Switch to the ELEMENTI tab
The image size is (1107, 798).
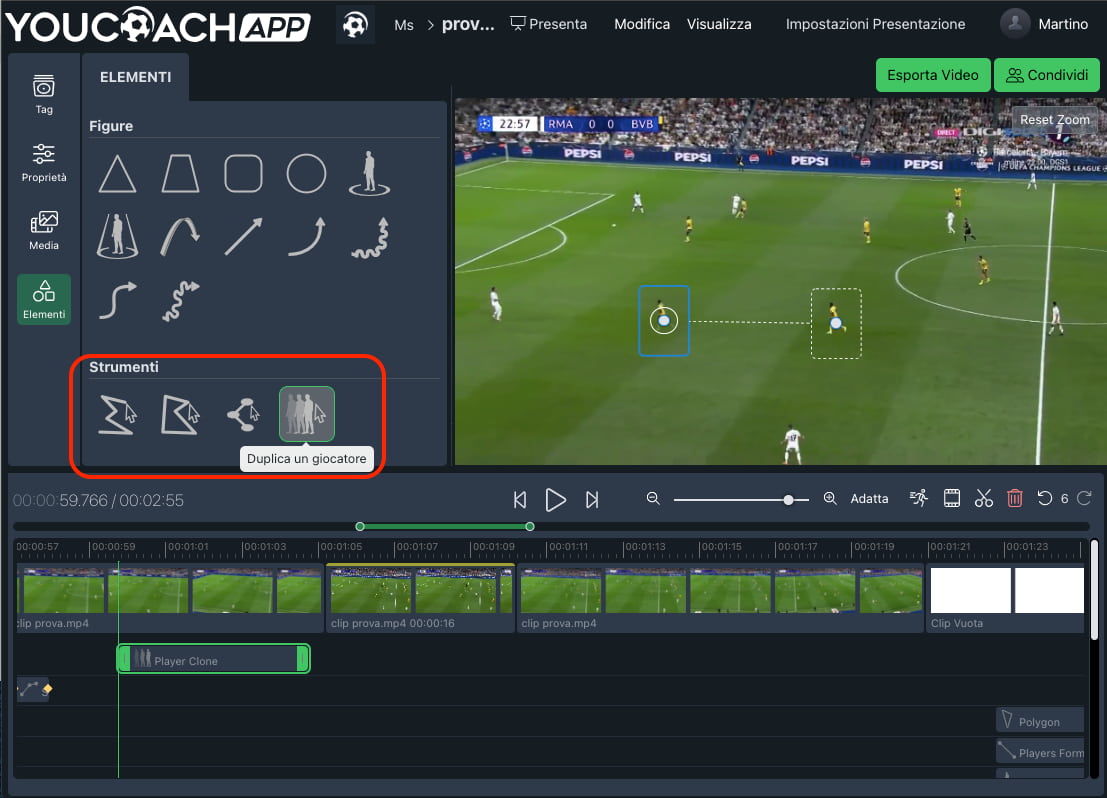point(135,75)
